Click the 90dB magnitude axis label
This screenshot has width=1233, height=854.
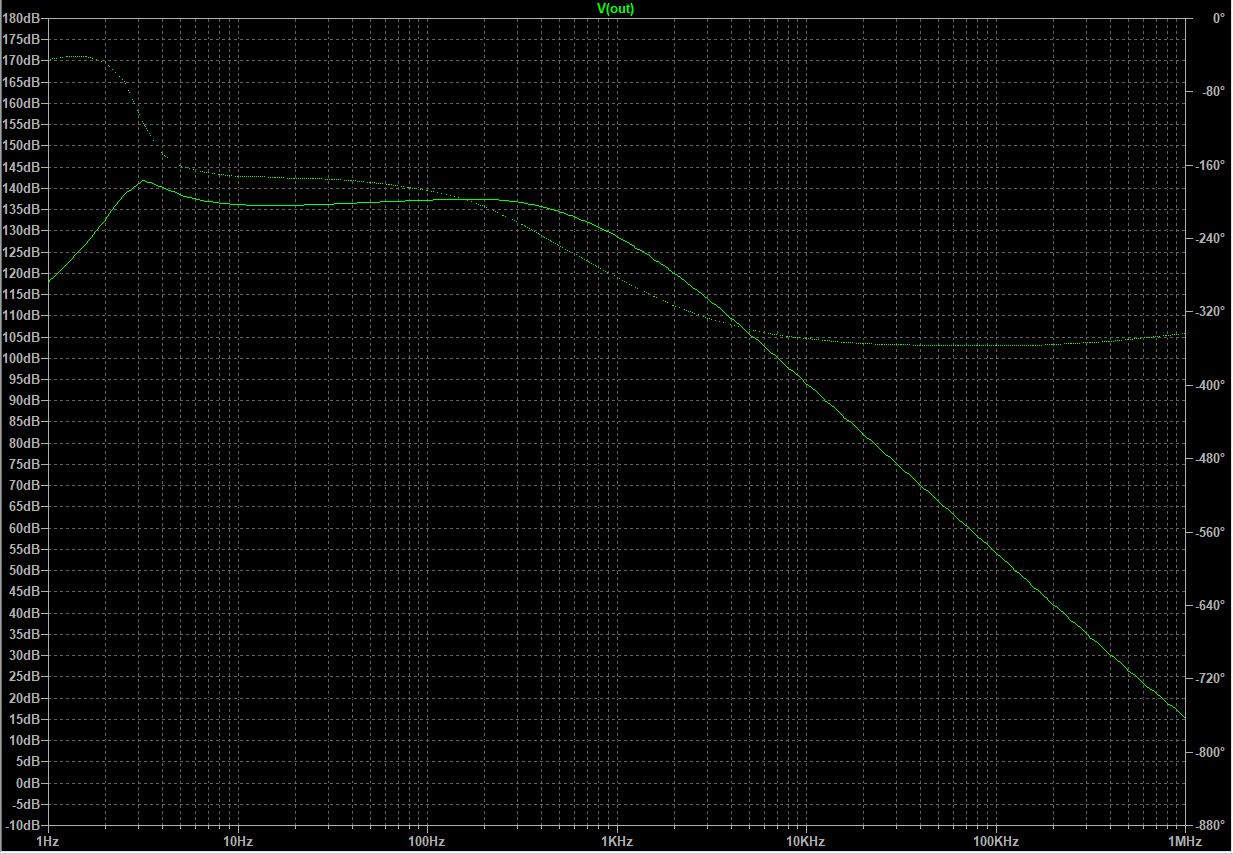click(x=25, y=401)
